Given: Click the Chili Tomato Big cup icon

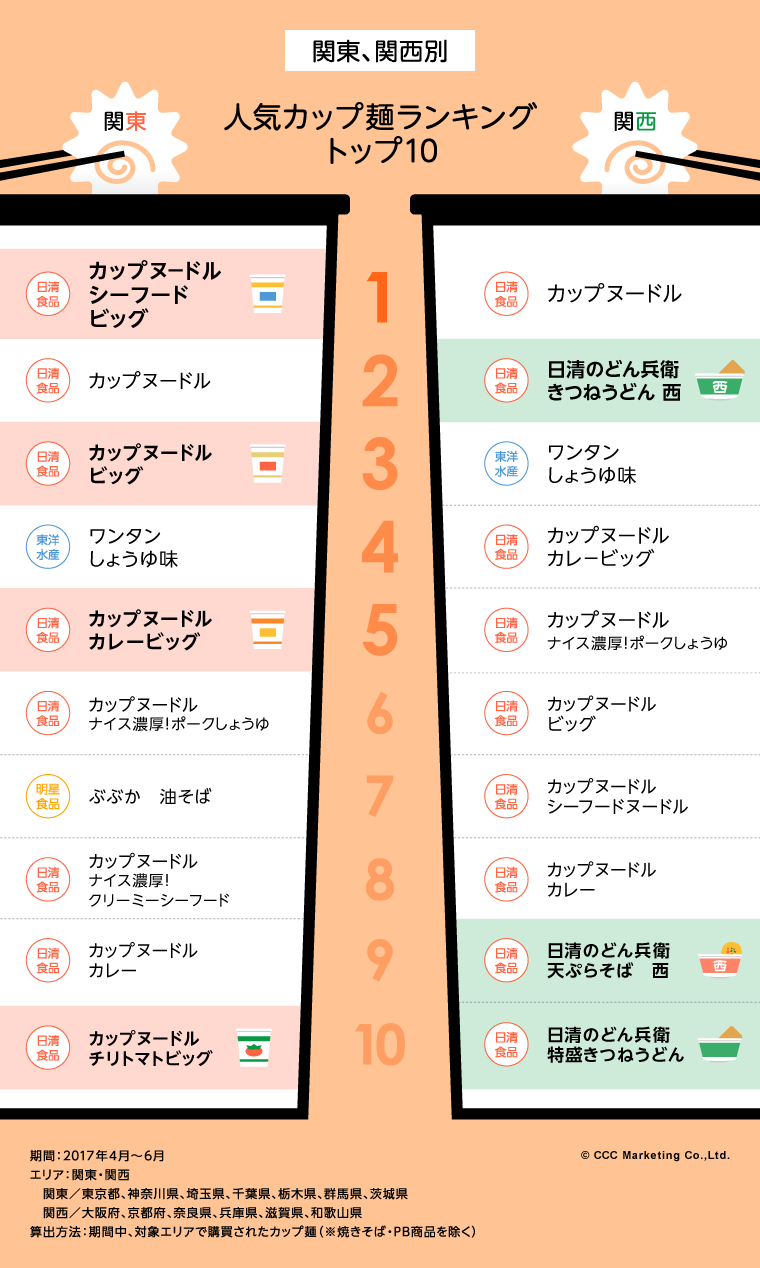Looking at the screenshot, I should pos(254,1047).
